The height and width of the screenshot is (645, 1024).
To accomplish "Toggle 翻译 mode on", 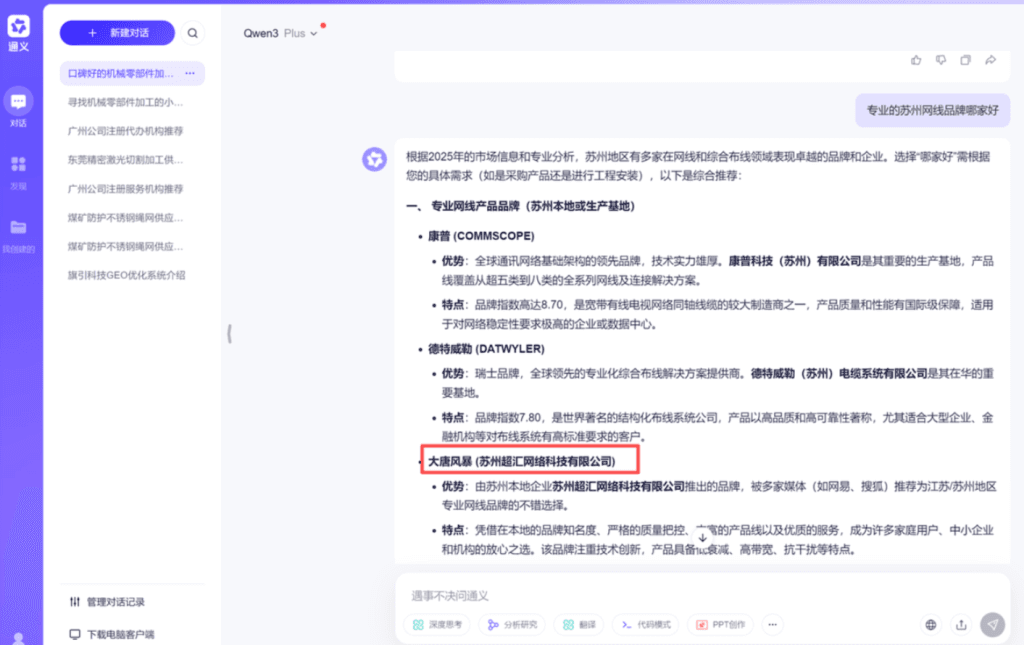I will (x=579, y=624).
